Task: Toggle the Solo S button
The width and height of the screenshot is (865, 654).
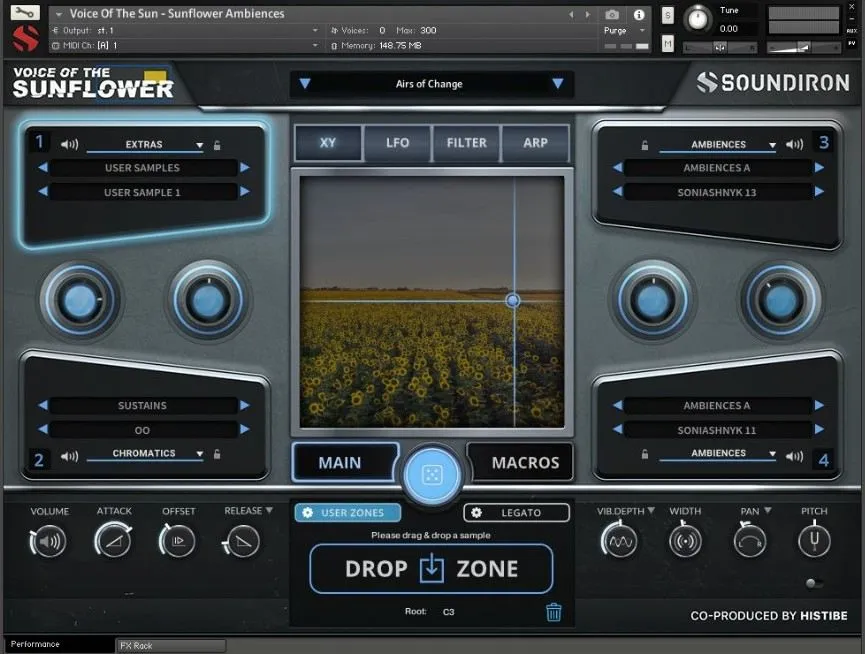Action: [668, 15]
